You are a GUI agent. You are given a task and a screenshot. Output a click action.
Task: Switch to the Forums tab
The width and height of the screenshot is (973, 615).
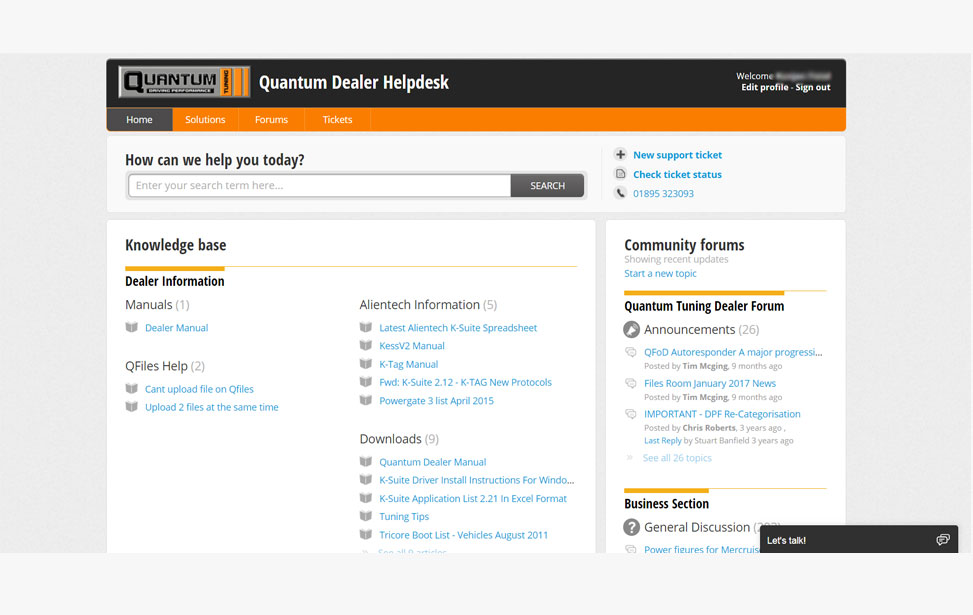pyautogui.click(x=271, y=119)
